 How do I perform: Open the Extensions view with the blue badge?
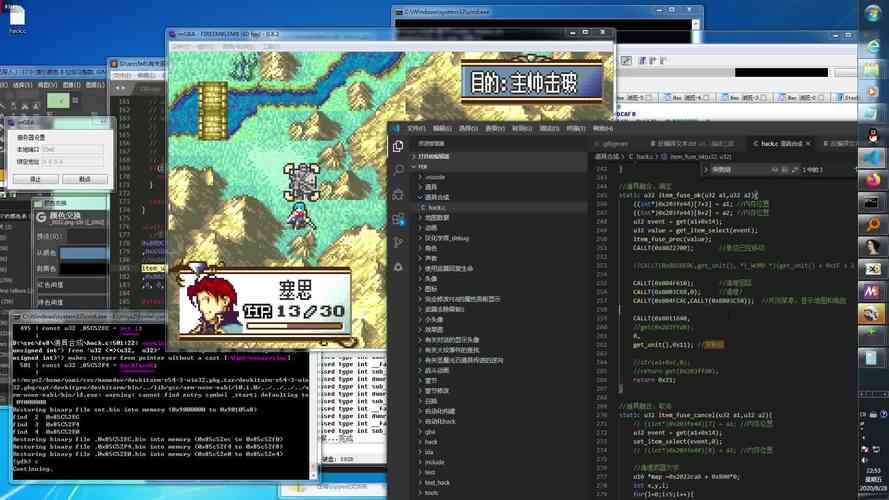click(399, 219)
